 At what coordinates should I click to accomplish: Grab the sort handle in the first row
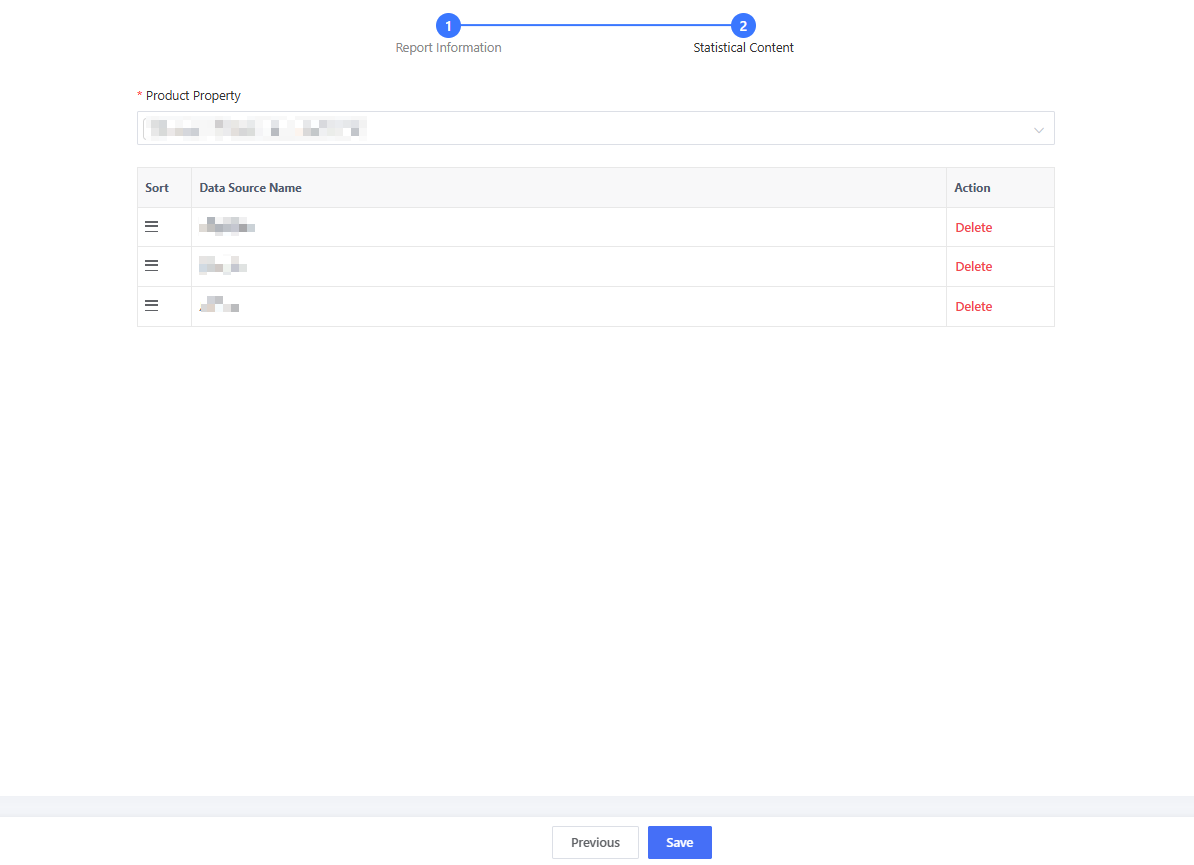[x=152, y=227]
